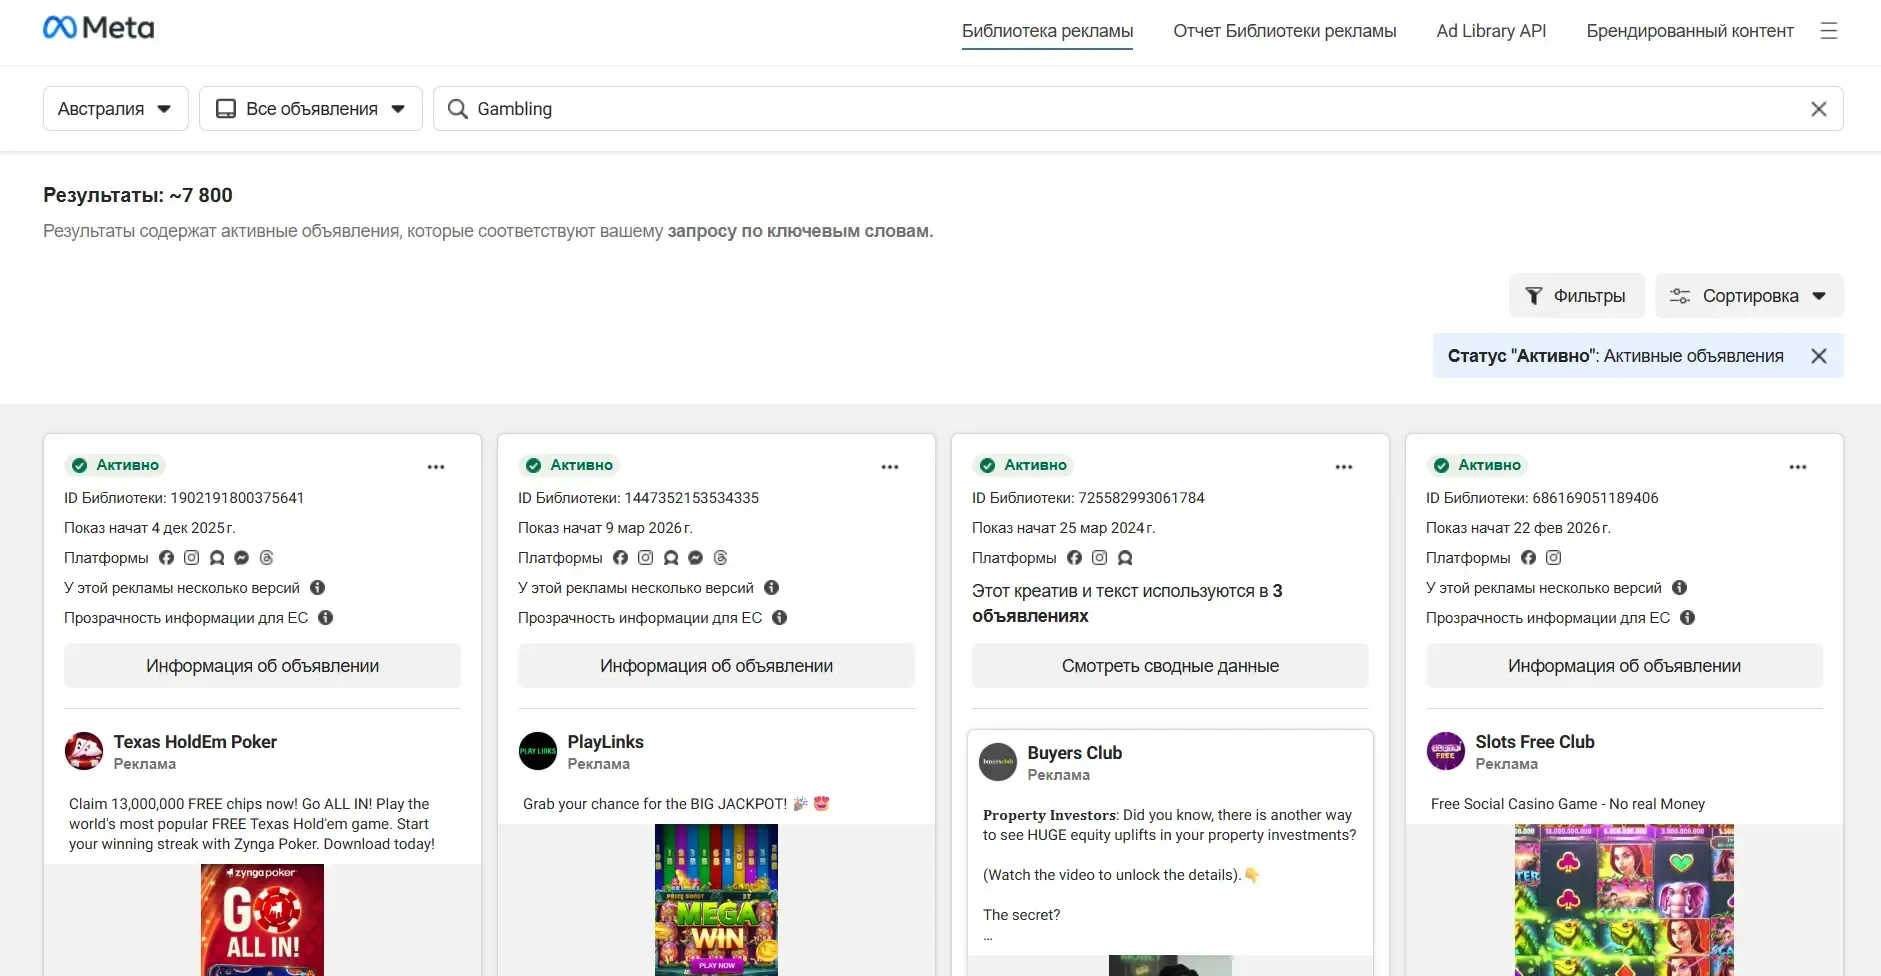Open the Все объявления category dropdown

click(310, 109)
